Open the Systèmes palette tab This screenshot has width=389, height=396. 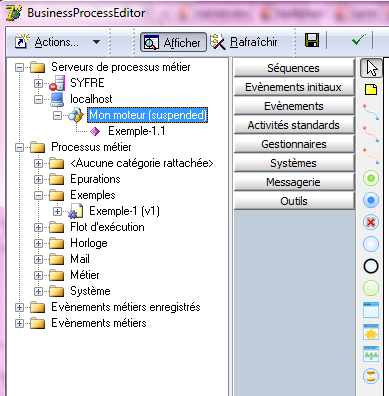point(294,163)
